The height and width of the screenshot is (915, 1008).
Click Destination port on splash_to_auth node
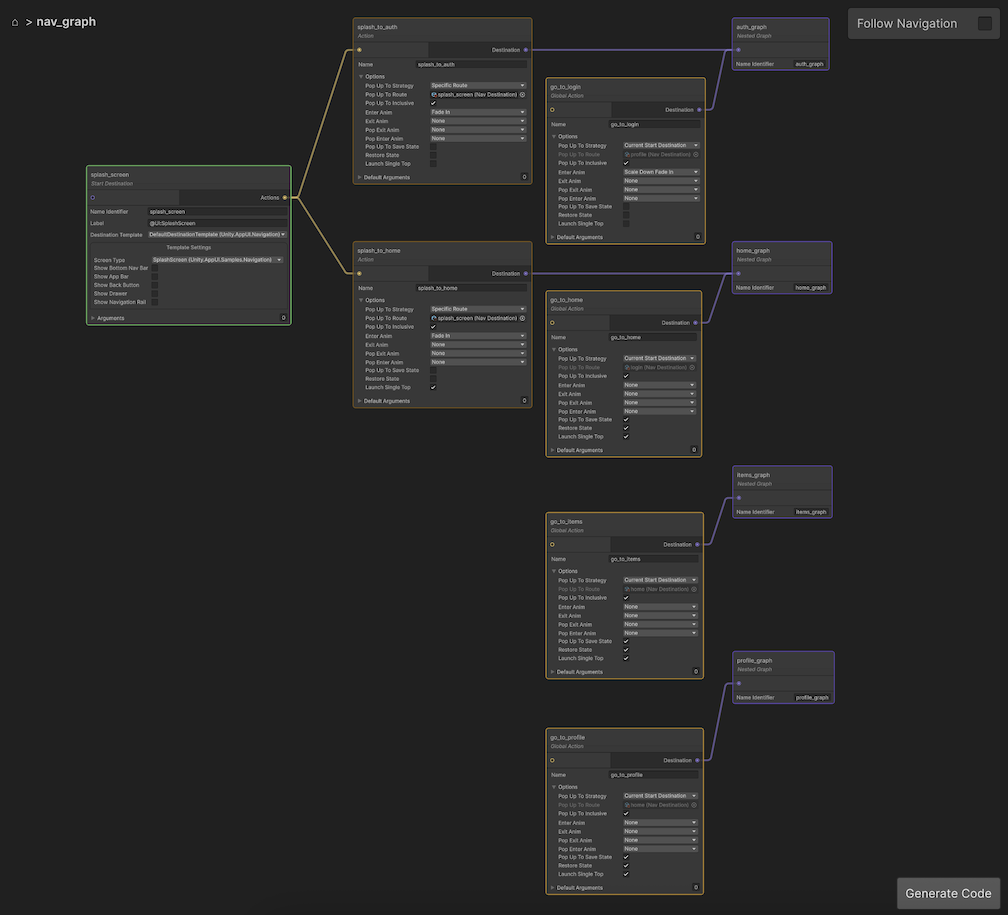point(526,49)
